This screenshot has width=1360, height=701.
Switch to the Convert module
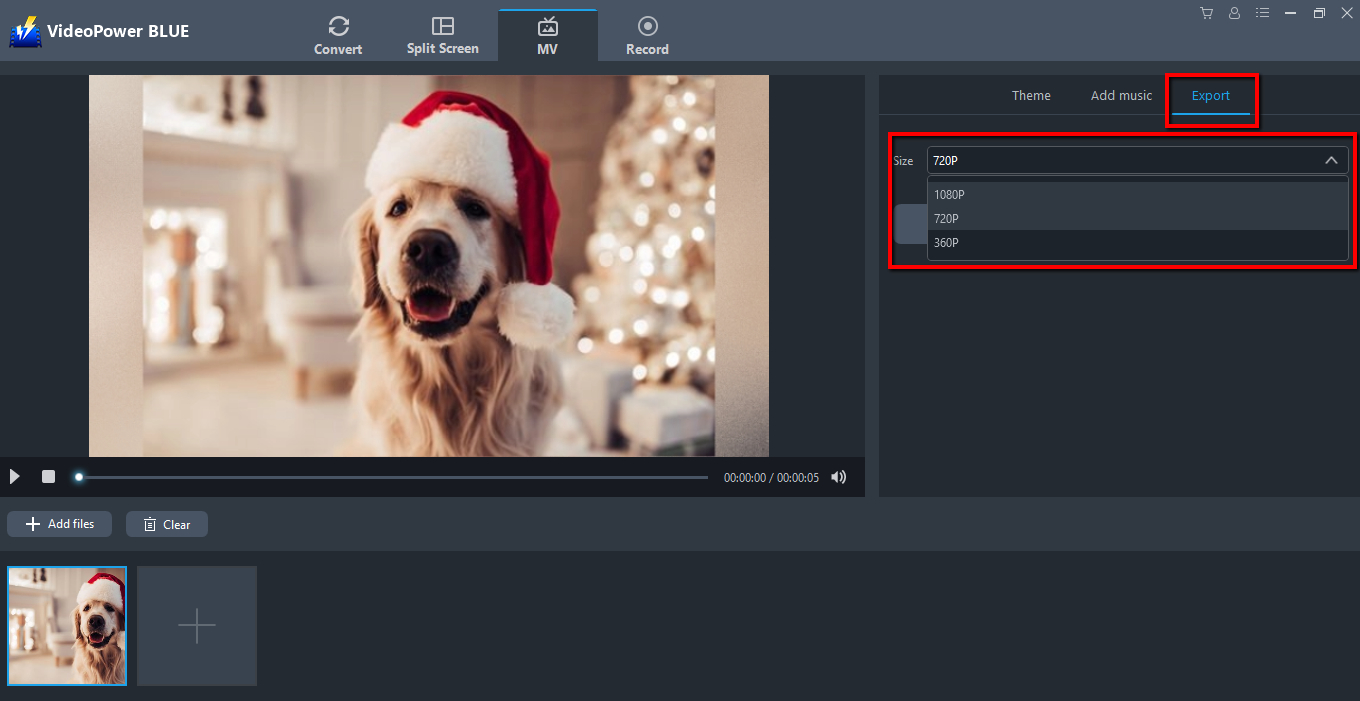pyautogui.click(x=338, y=33)
